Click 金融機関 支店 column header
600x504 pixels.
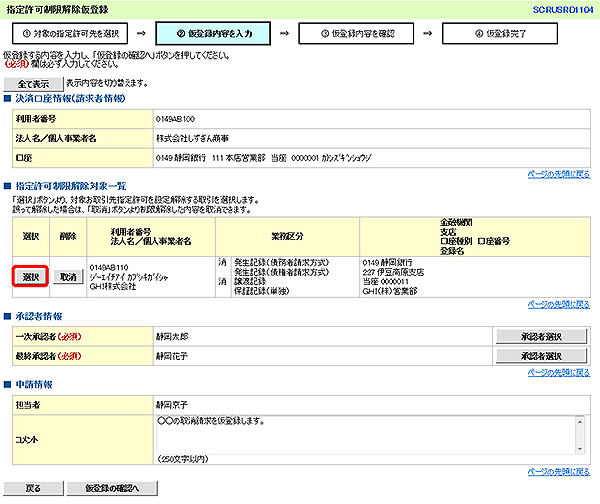[475, 237]
